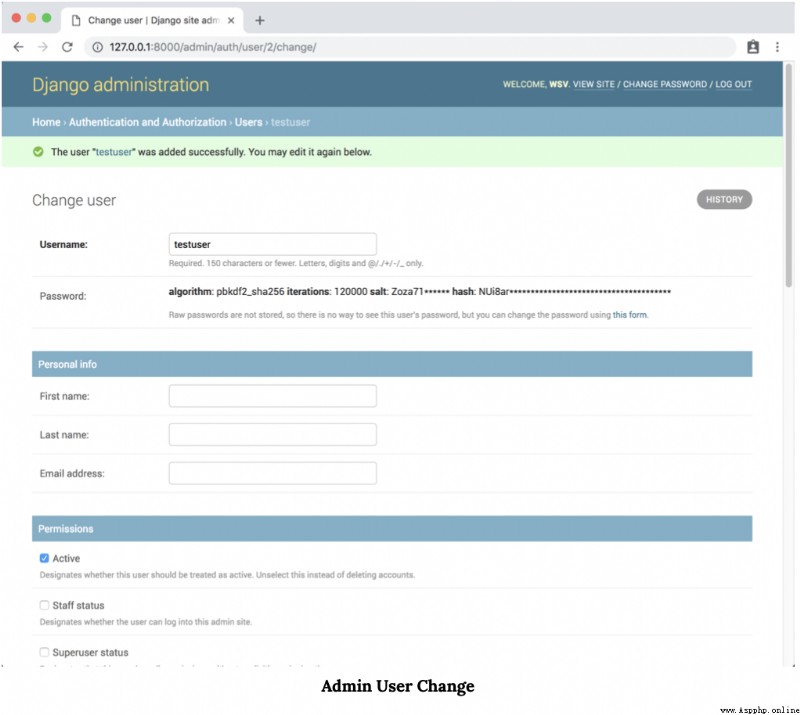Open the 'this form' password change link
Image resolution: width=800 pixels, height=715 pixels.
click(x=630, y=315)
